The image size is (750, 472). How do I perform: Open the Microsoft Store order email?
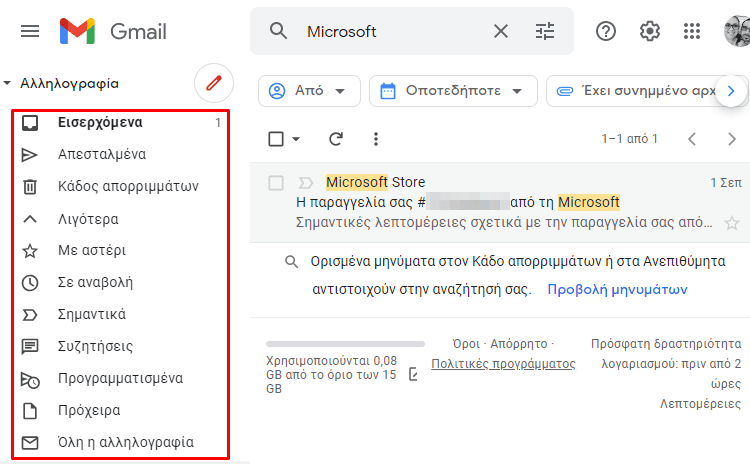pos(500,202)
